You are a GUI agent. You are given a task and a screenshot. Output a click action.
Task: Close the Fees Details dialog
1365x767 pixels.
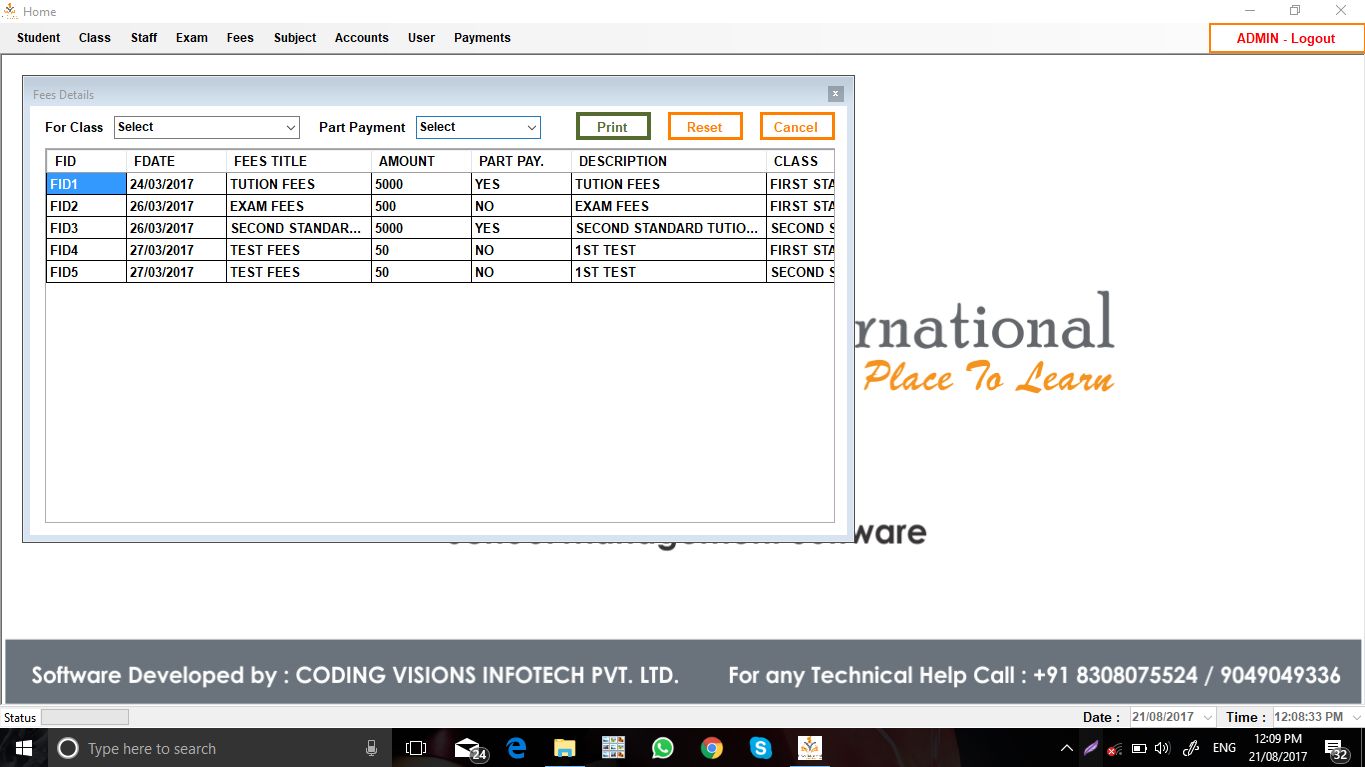click(x=835, y=94)
